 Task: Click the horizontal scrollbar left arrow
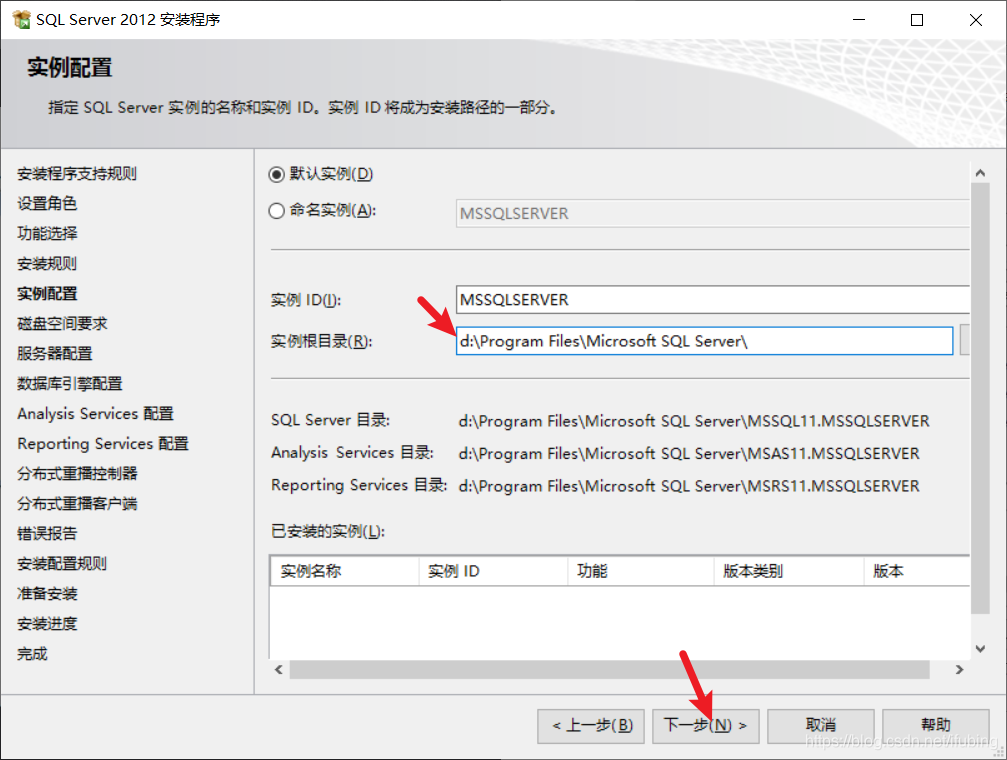click(278, 669)
